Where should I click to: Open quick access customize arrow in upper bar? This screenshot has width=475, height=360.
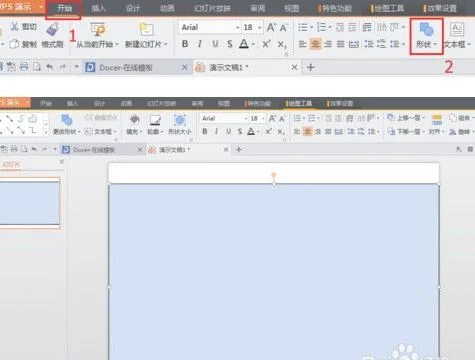tap(76, 67)
